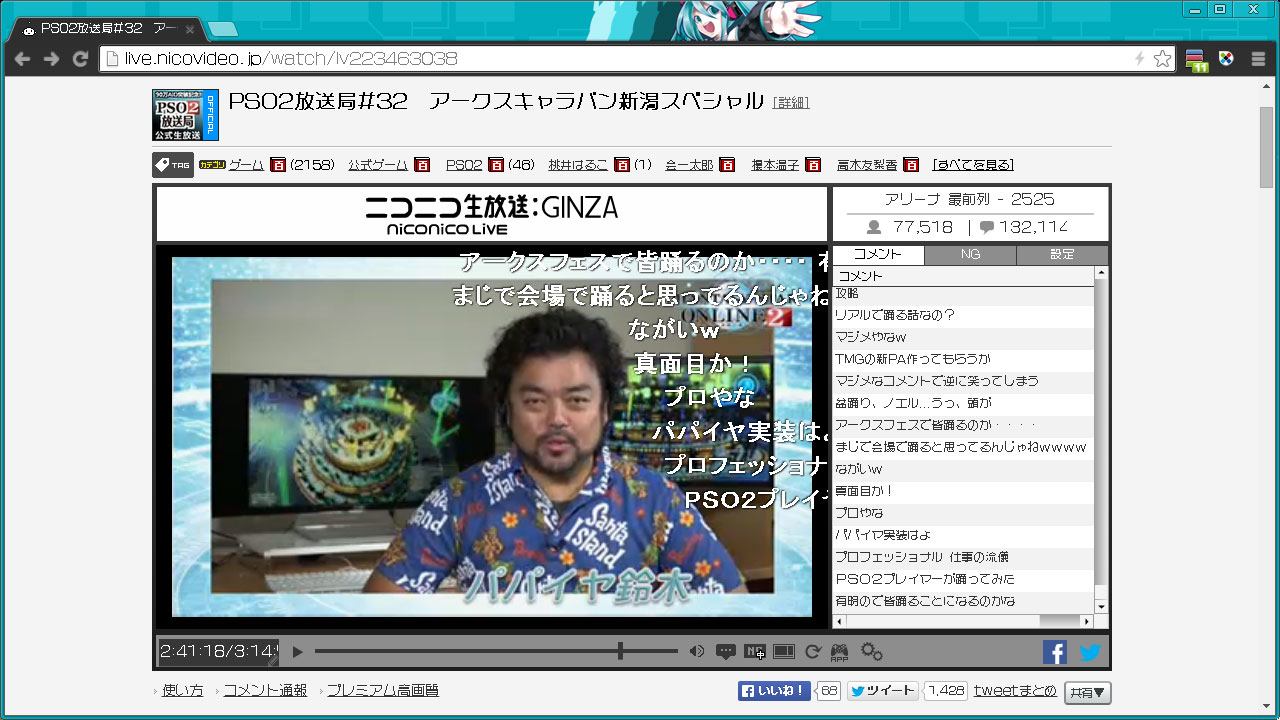The width and height of the screenshot is (1280, 720).
Task: Click the 高木友梨香 tag link
Action: [867, 165]
